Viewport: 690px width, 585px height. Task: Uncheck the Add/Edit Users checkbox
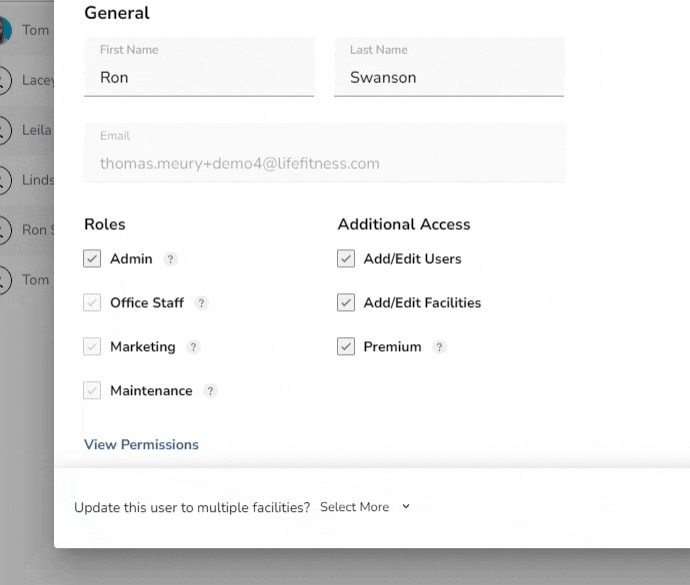coord(346,259)
